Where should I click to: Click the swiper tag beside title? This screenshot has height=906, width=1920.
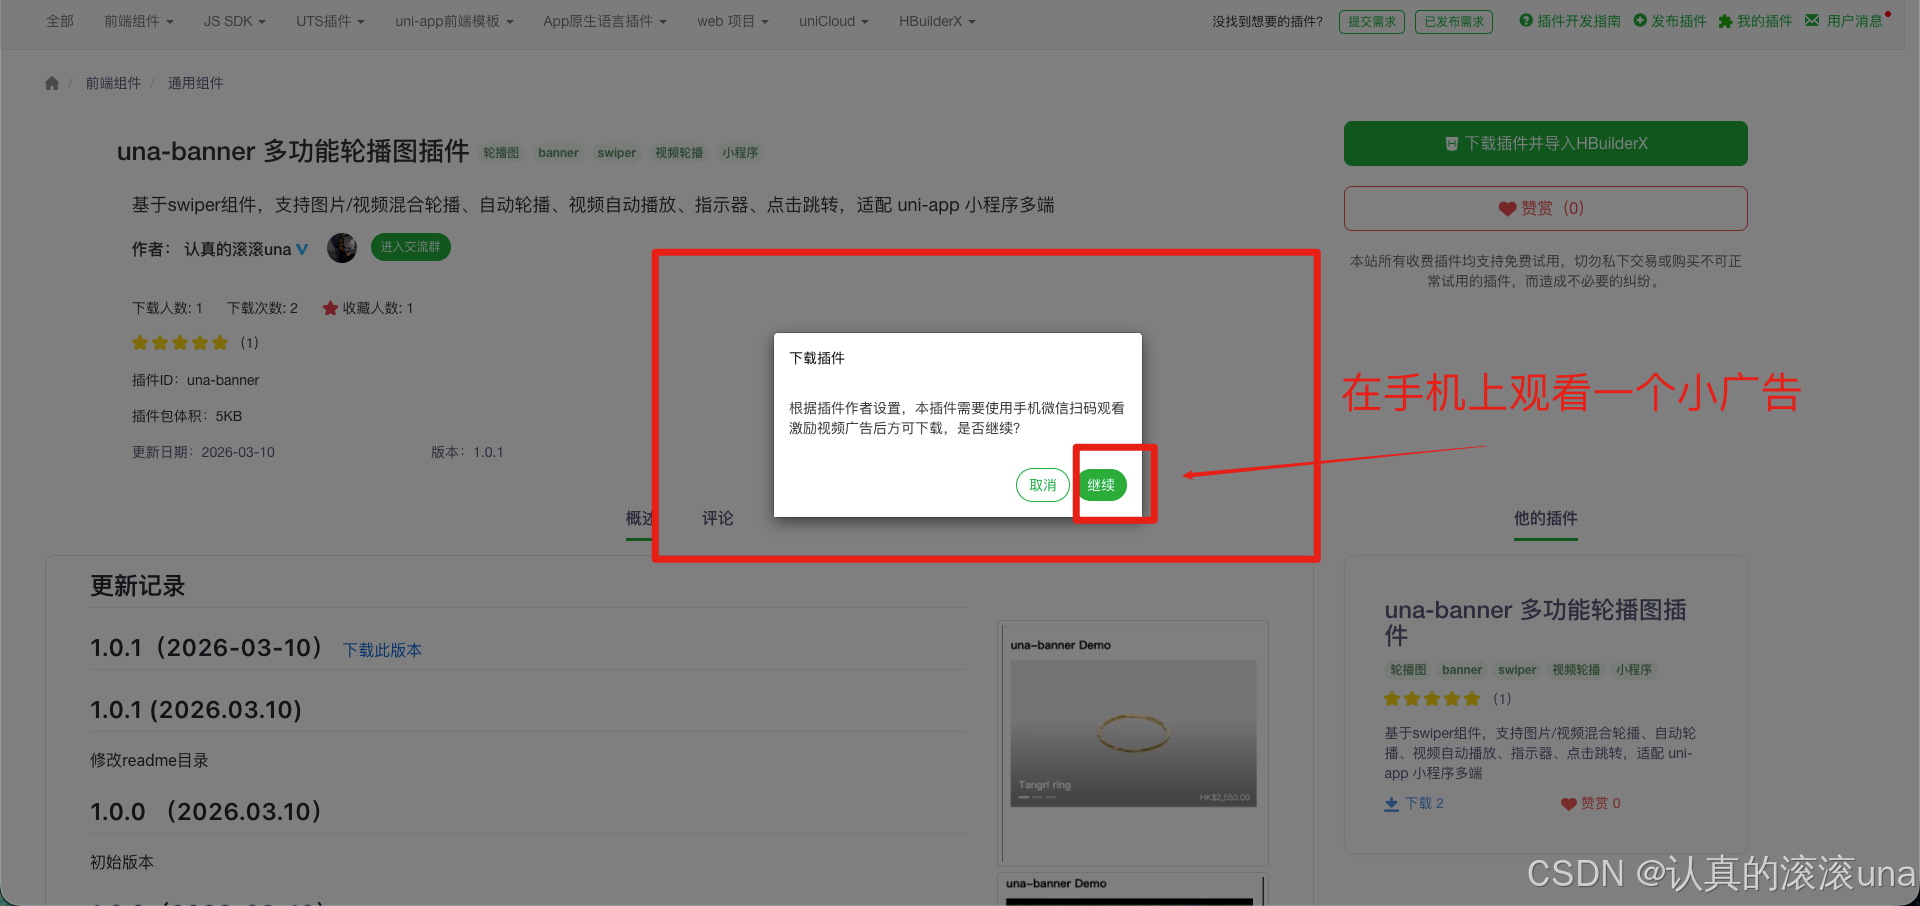click(x=616, y=153)
